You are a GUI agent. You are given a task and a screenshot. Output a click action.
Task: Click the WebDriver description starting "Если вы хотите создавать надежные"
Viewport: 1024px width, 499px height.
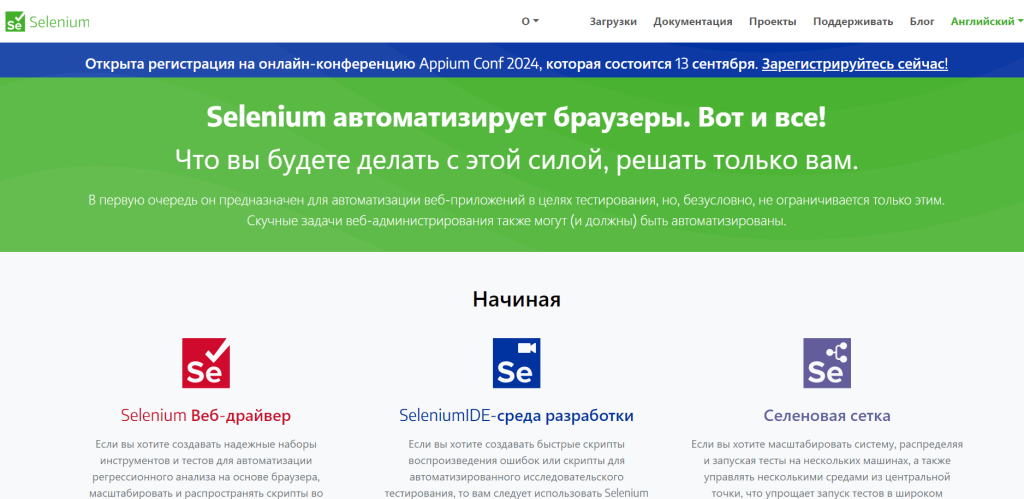click(x=206, y=468)
